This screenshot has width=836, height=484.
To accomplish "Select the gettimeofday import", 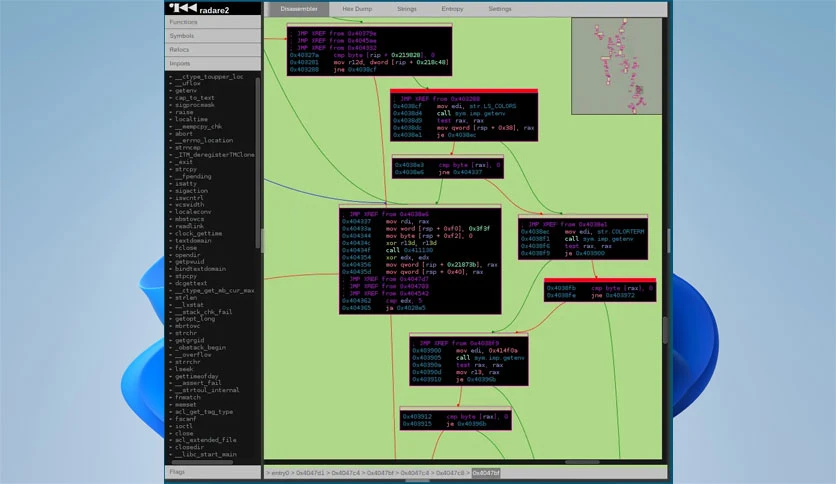I will 196,376.
